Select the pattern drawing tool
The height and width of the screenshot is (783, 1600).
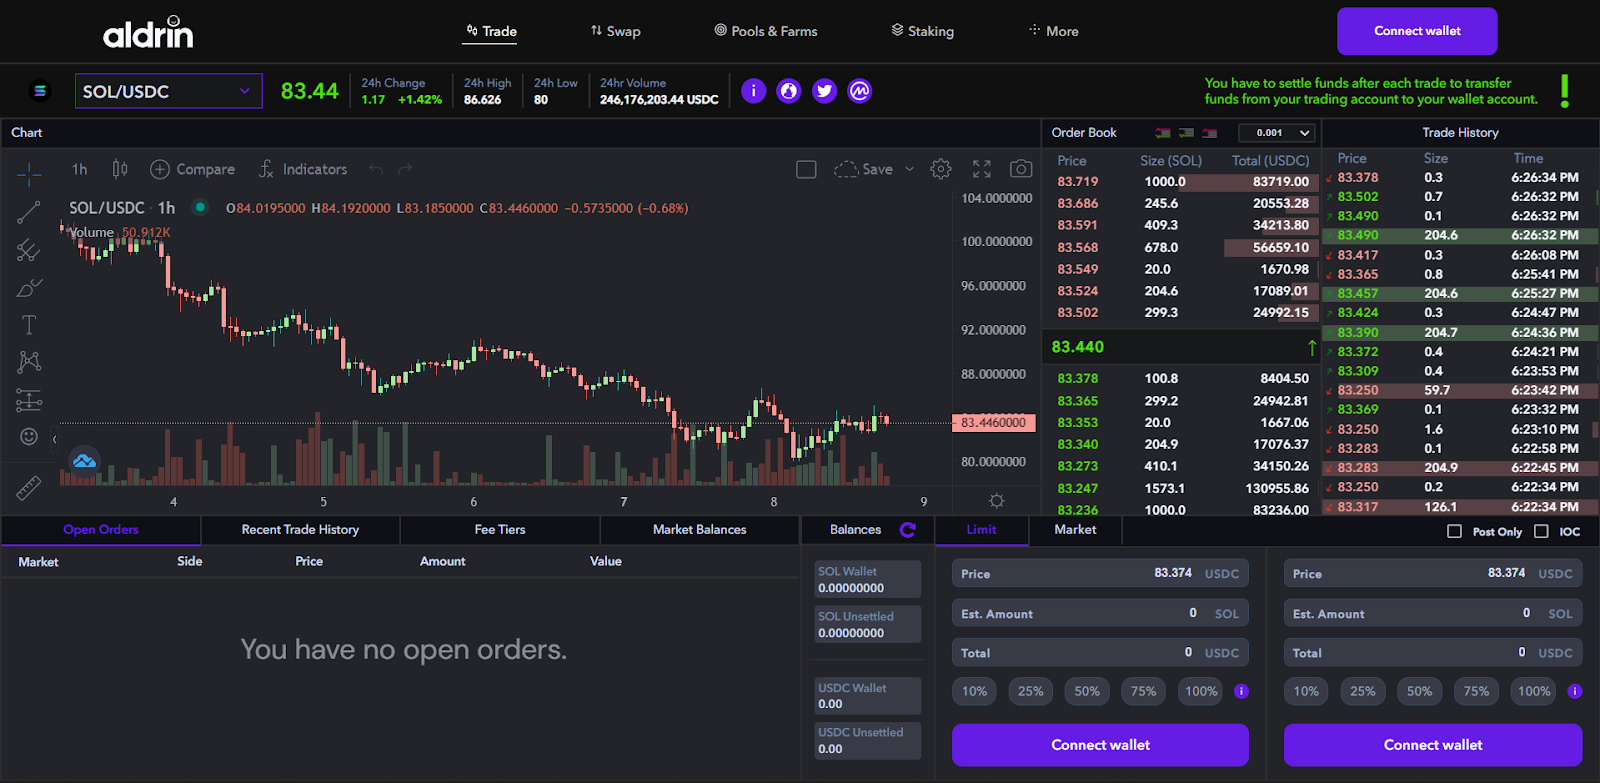(29, 362)
